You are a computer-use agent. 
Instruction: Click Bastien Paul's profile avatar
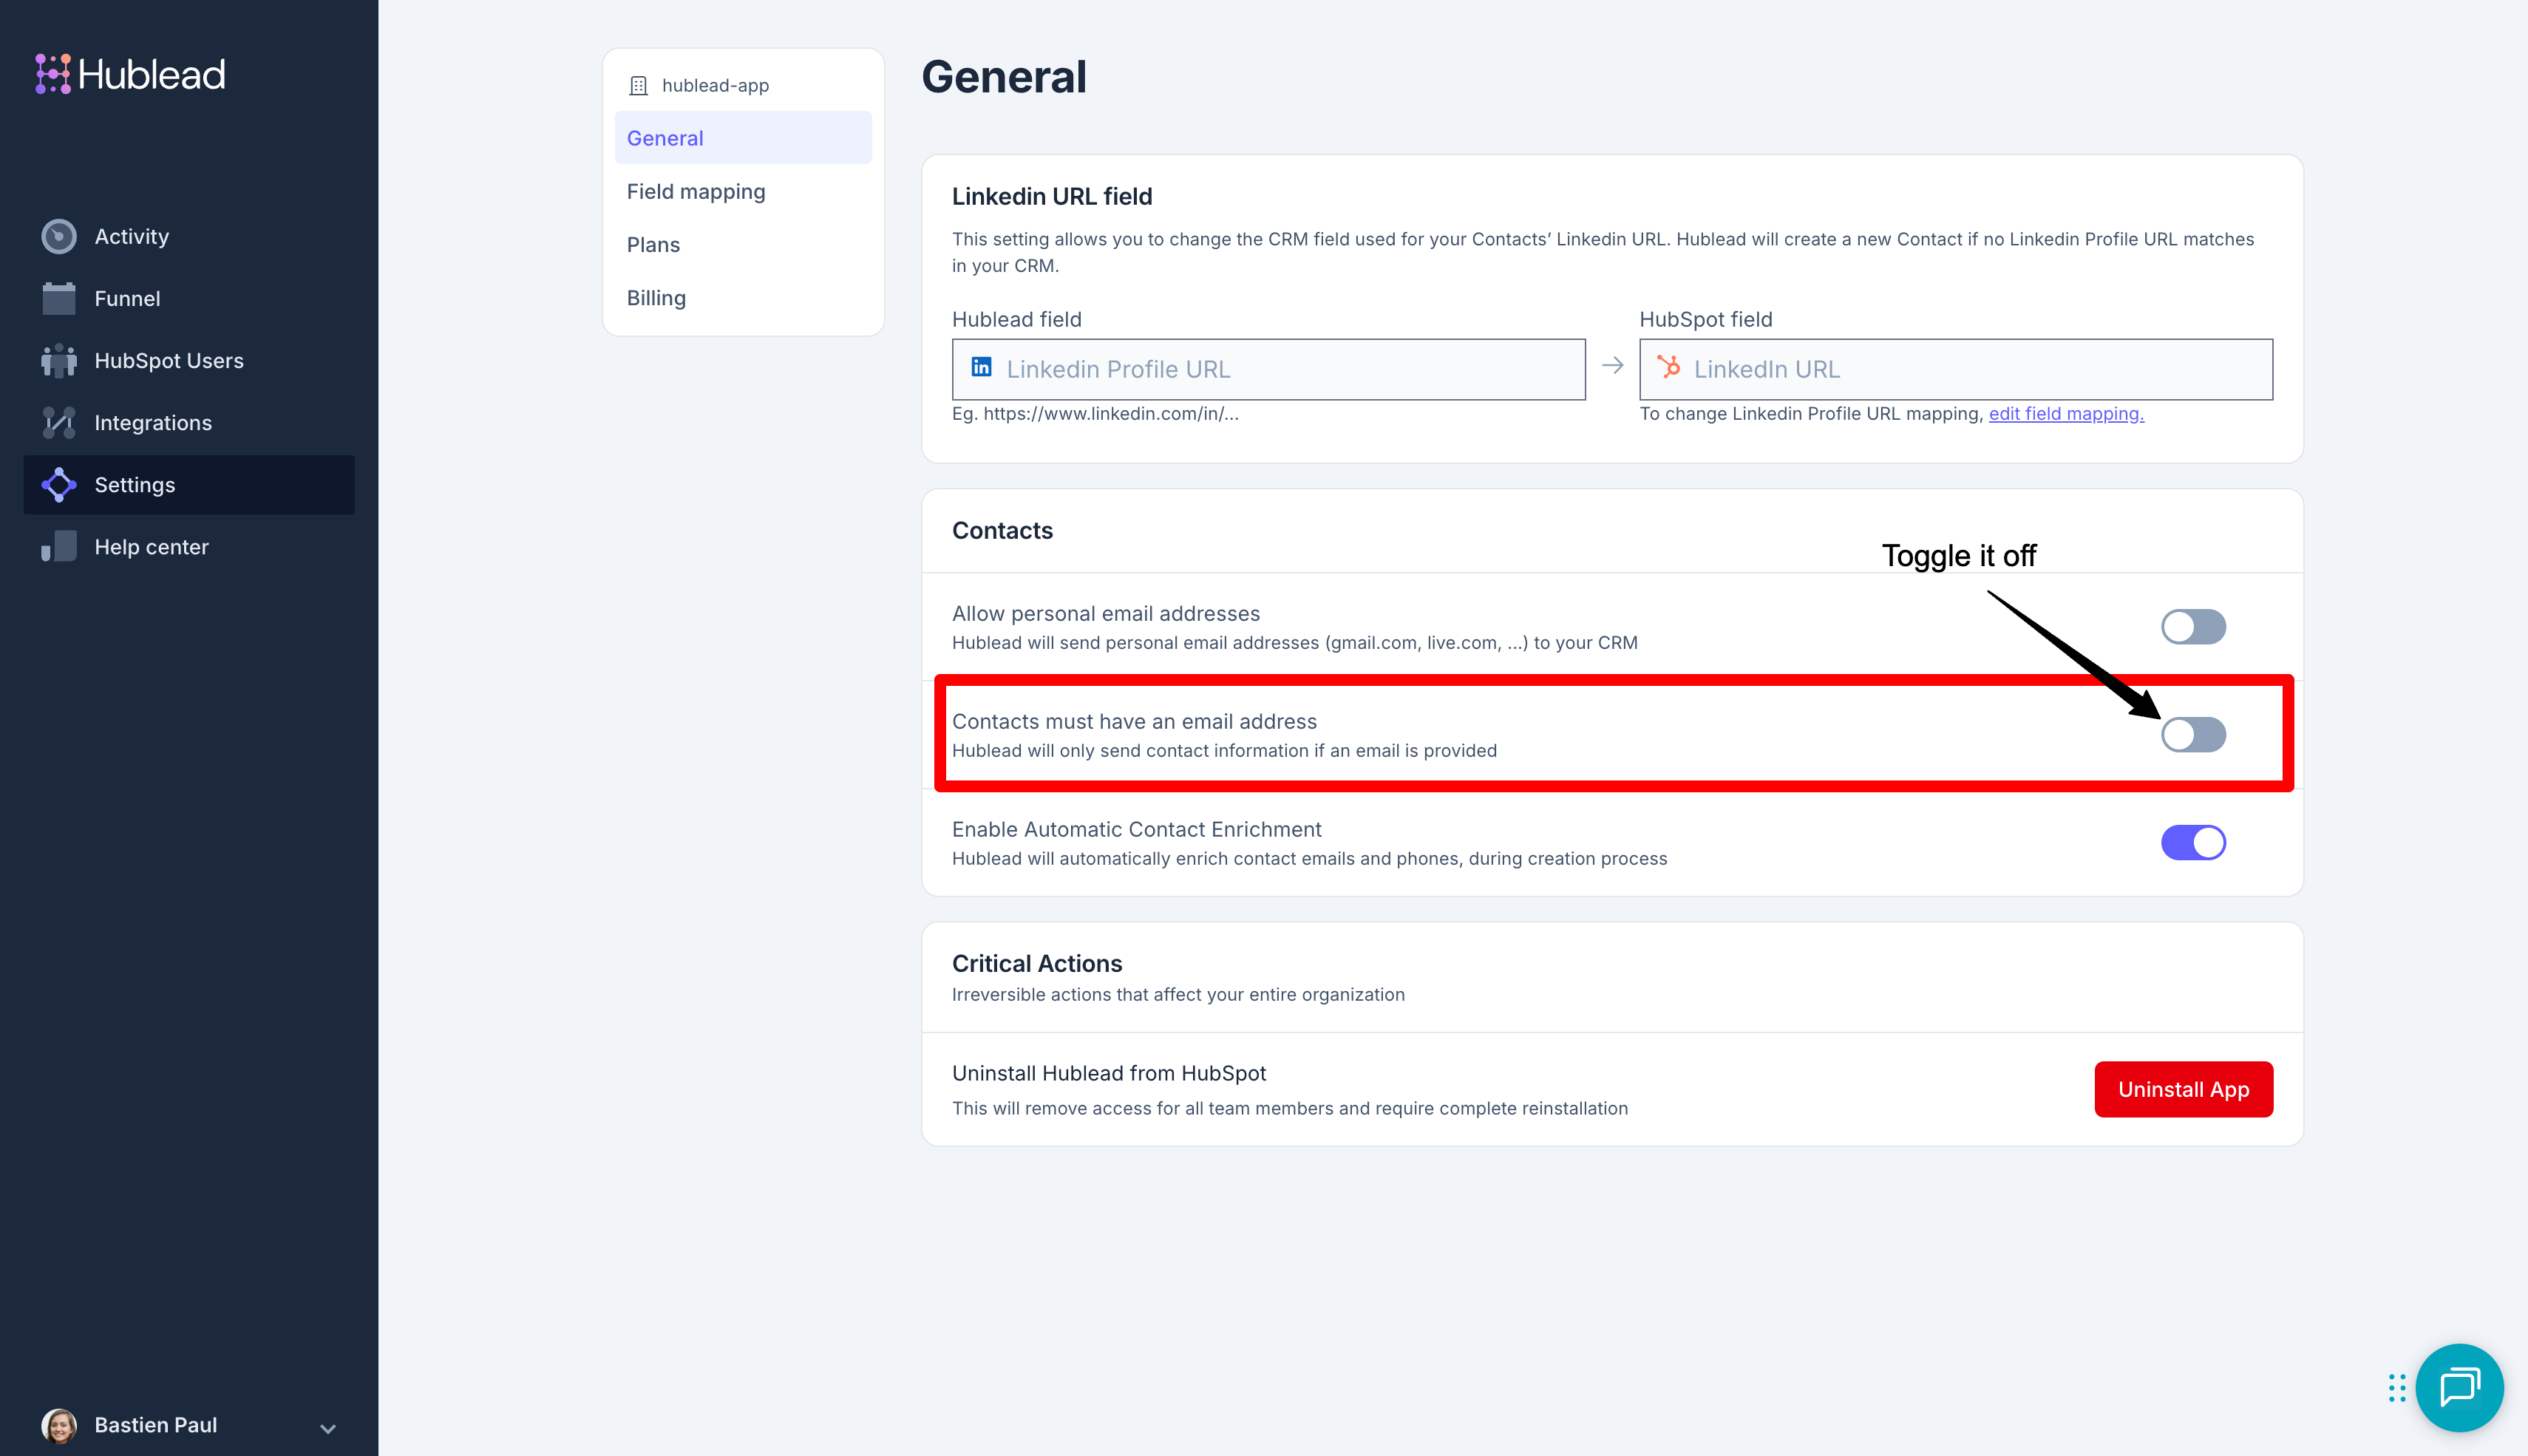point(59,1425)
